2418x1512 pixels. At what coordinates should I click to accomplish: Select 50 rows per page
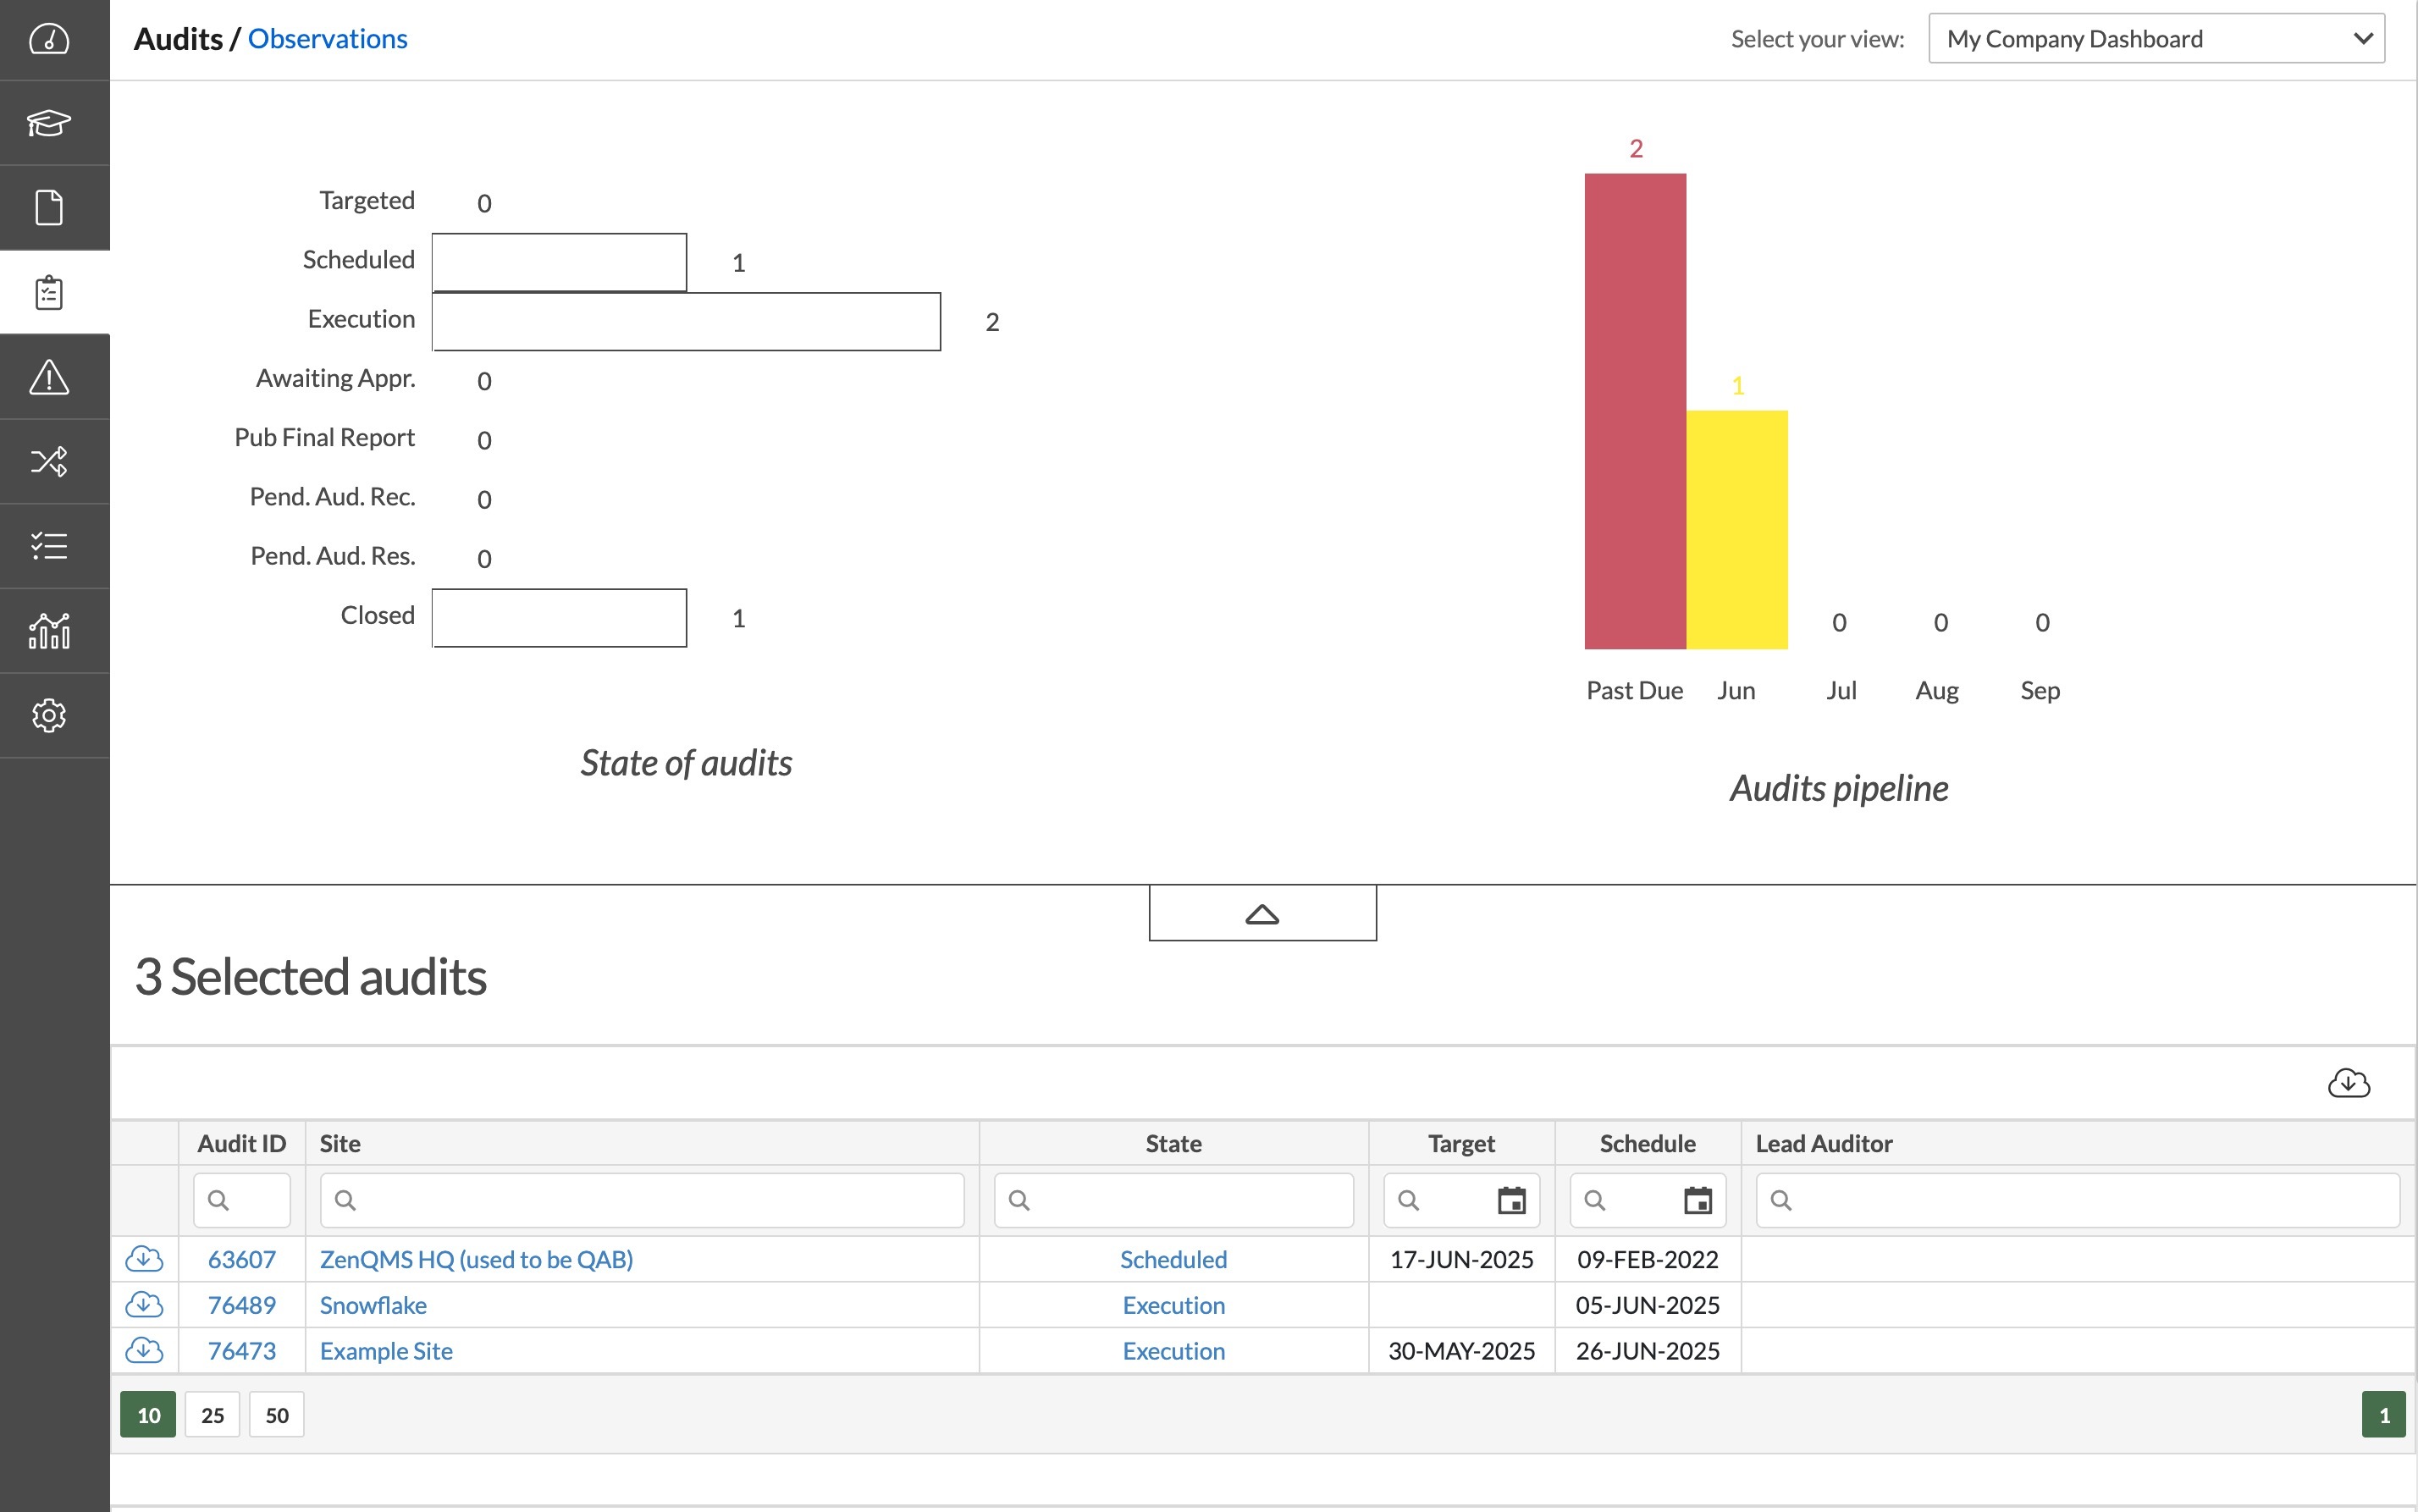click(276, 1414)
